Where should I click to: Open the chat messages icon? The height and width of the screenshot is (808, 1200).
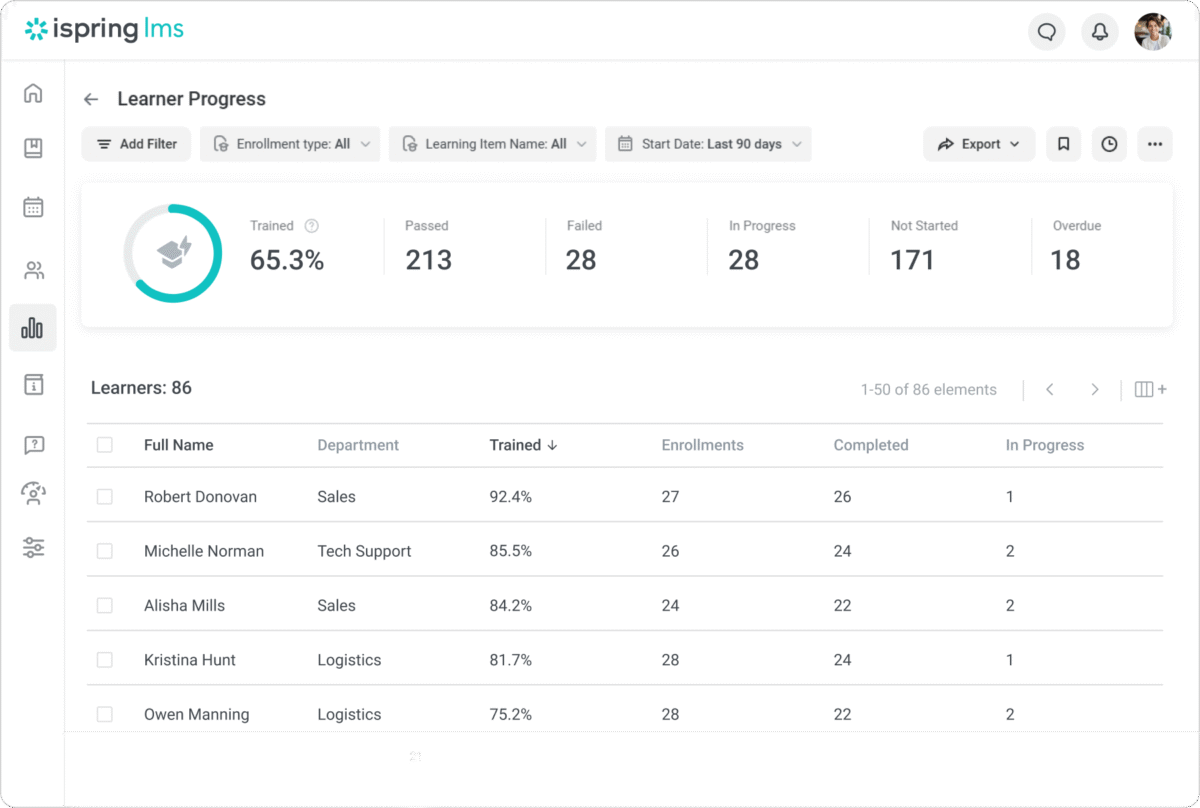(x=1047, y=32)
